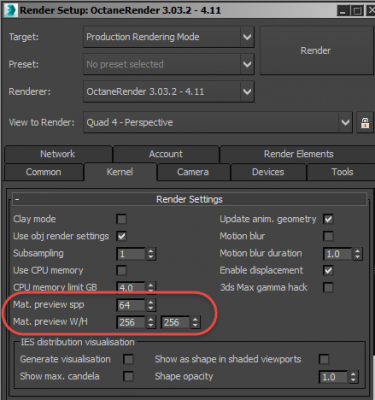The image size is (375, 400).
Task: Click the Mat. preview width field showing 256
Action: (x=131, y=322)
